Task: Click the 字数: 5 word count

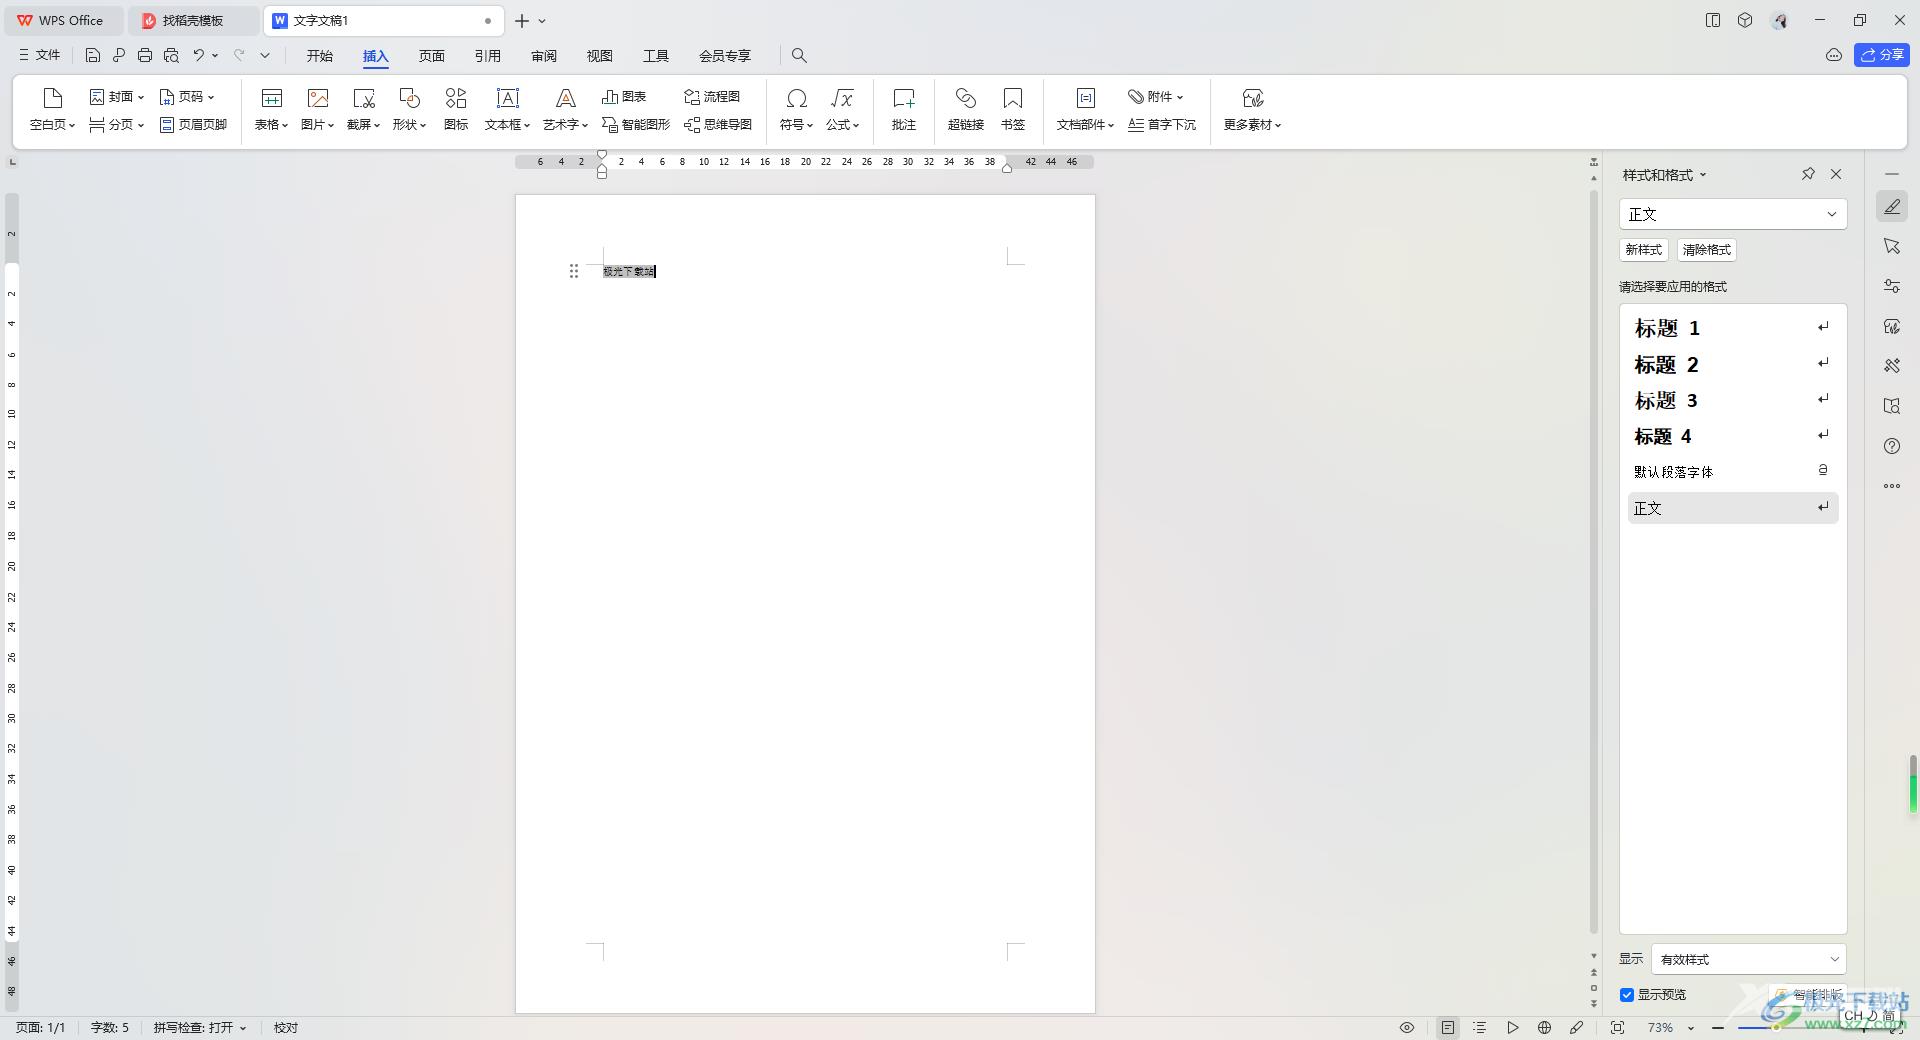Action: tap(110, 1028)
